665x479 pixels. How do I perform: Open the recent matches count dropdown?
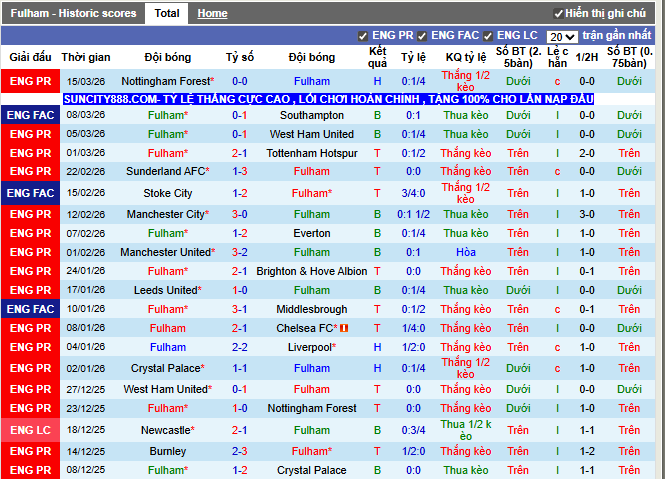pyautogui.click(x=562, y=36)
